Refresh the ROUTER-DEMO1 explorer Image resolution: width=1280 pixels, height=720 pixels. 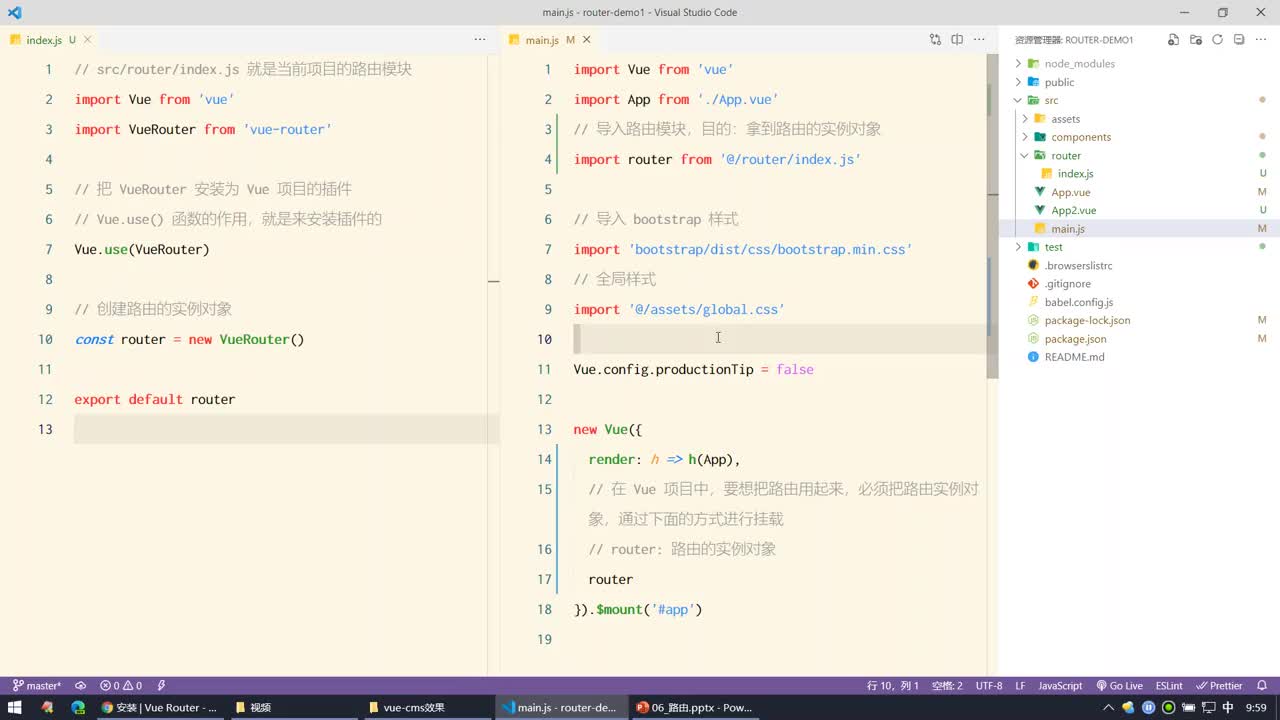point(1217,40)
